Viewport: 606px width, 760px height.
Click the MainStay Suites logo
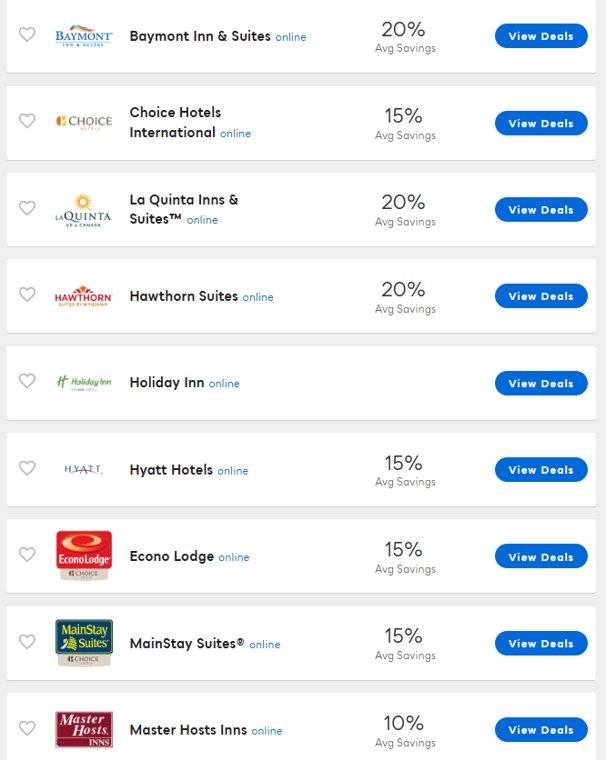pos(84,642)
